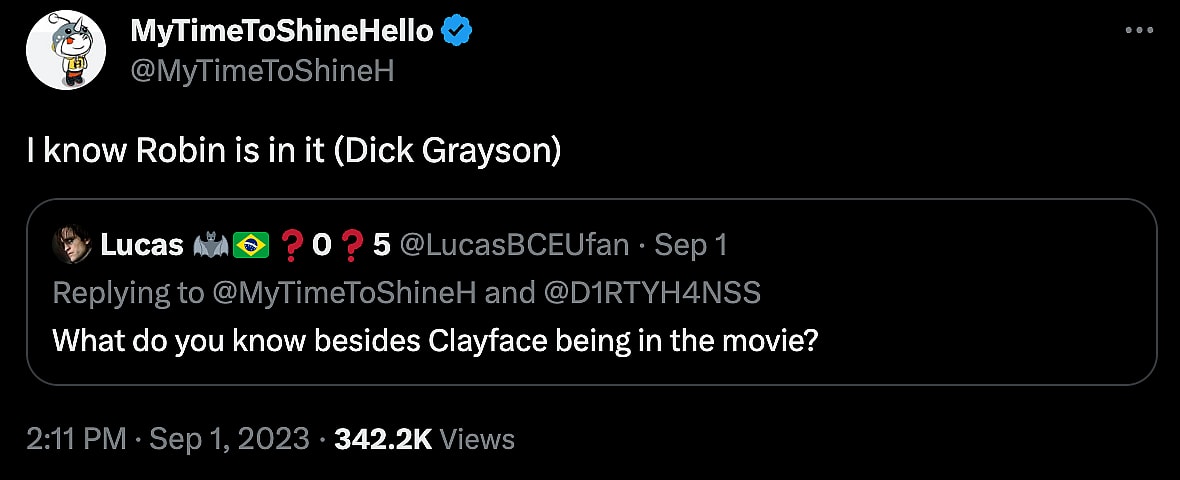
Task: Click Lucas's small avatar in quoted tweet
Action: tap(71, 246)
